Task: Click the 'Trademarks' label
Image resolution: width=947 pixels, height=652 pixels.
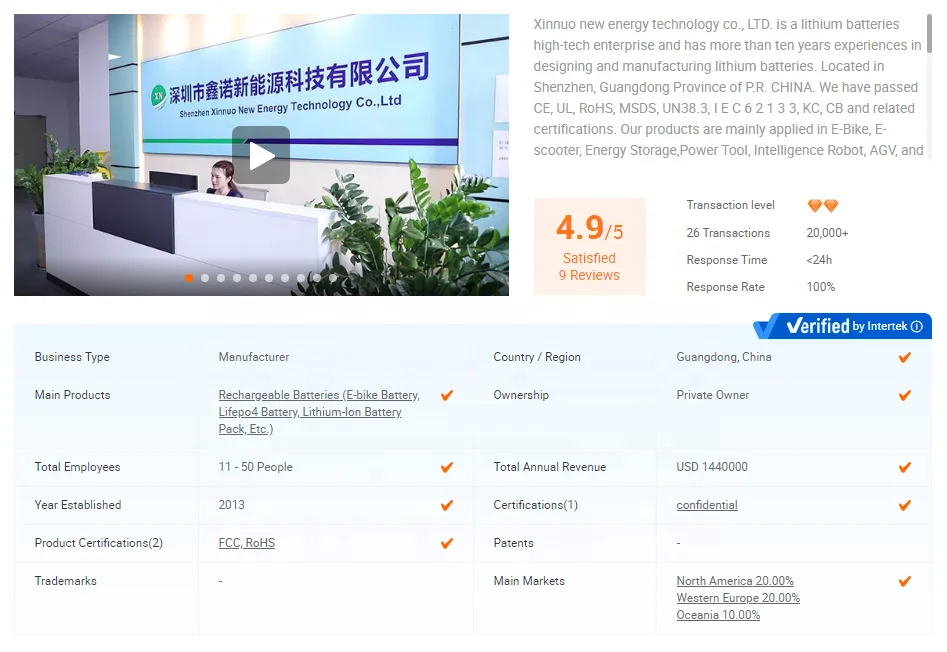Action: point(65,581)
